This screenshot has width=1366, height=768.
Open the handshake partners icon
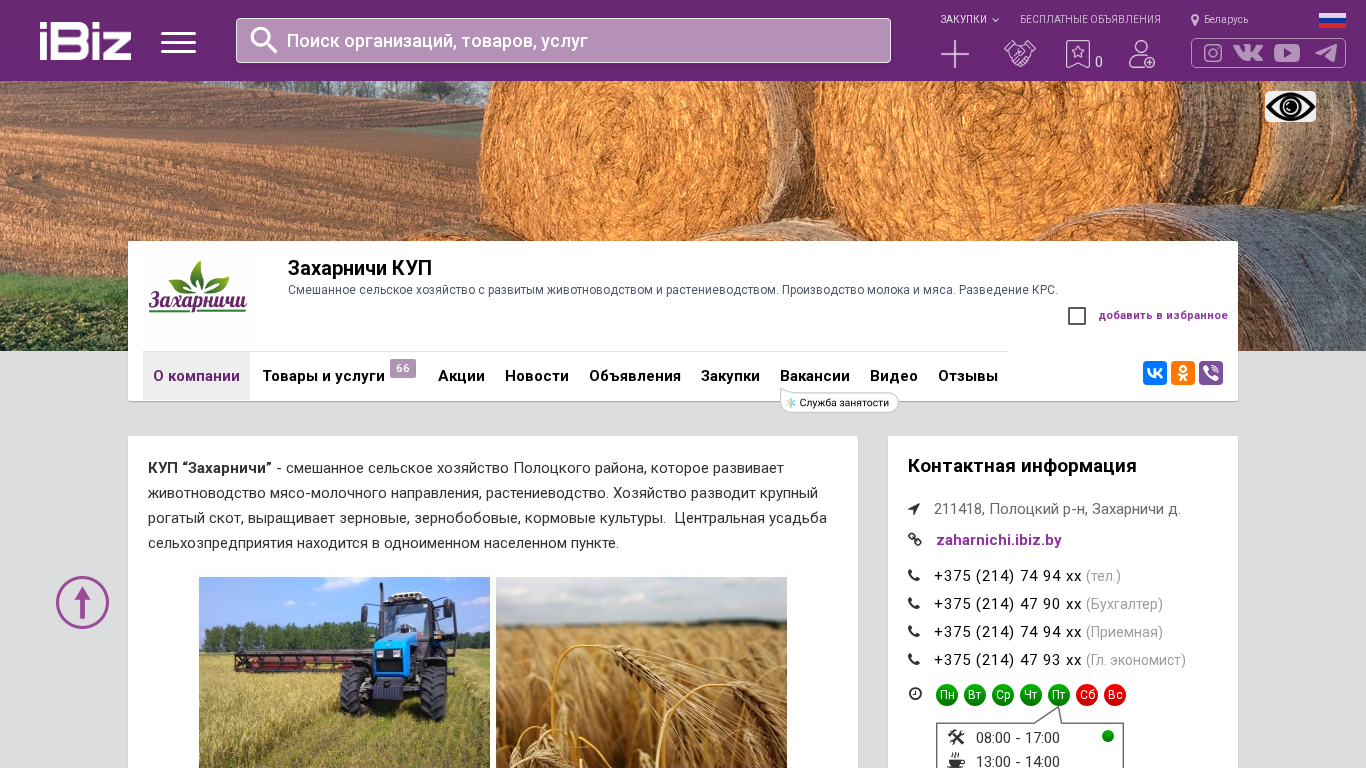(x=1020, y=54)
